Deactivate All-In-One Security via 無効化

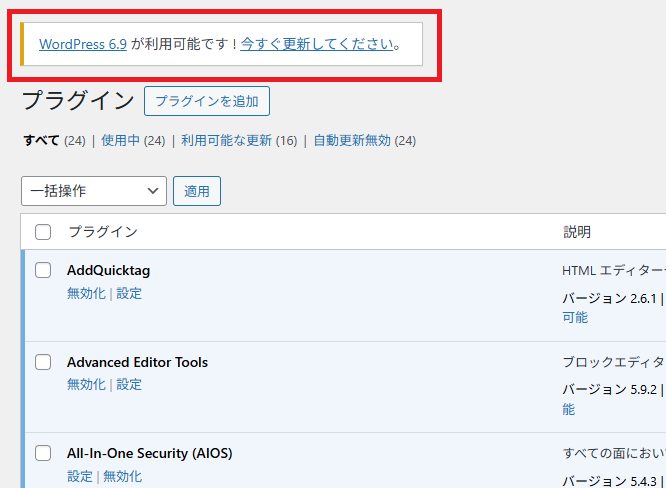click(123, 476)
